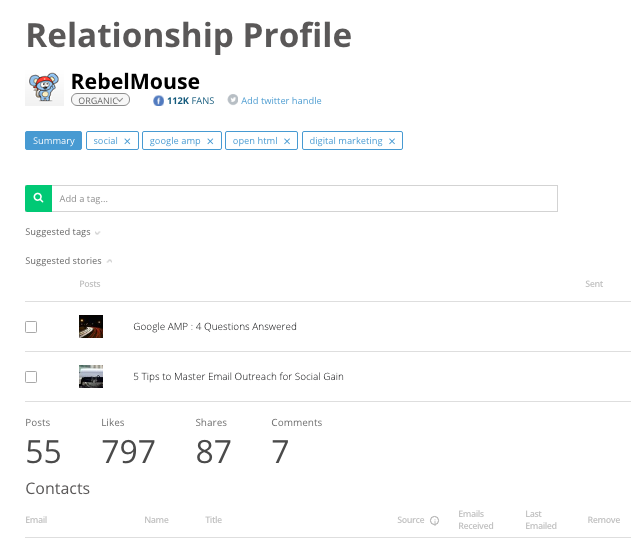The height and width of the screenshot is (542, 639).
Task: Remove the open html tag
Action: tap(288, 141)
